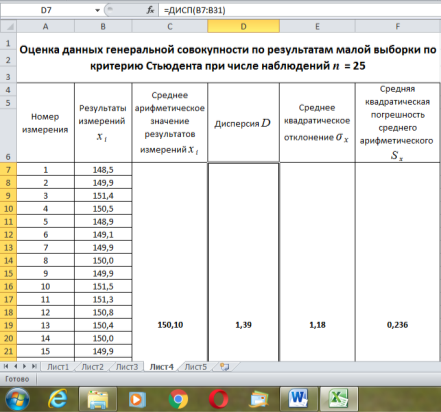Viewport: 441px width, 412px height.
Task: Click the error value 0,236
Action: 397,325
